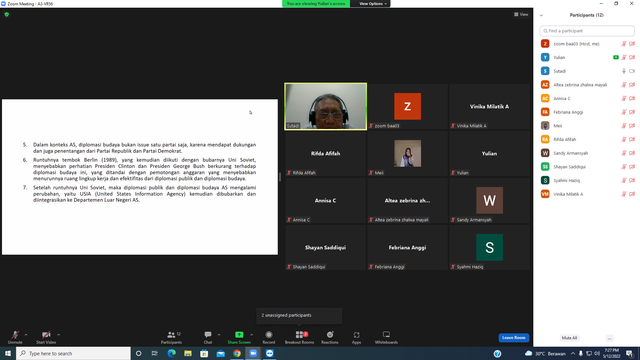Select Annisa C in the participants list
Image resolution: width=640 pixels, height=360 pixels.
point(587,98)
